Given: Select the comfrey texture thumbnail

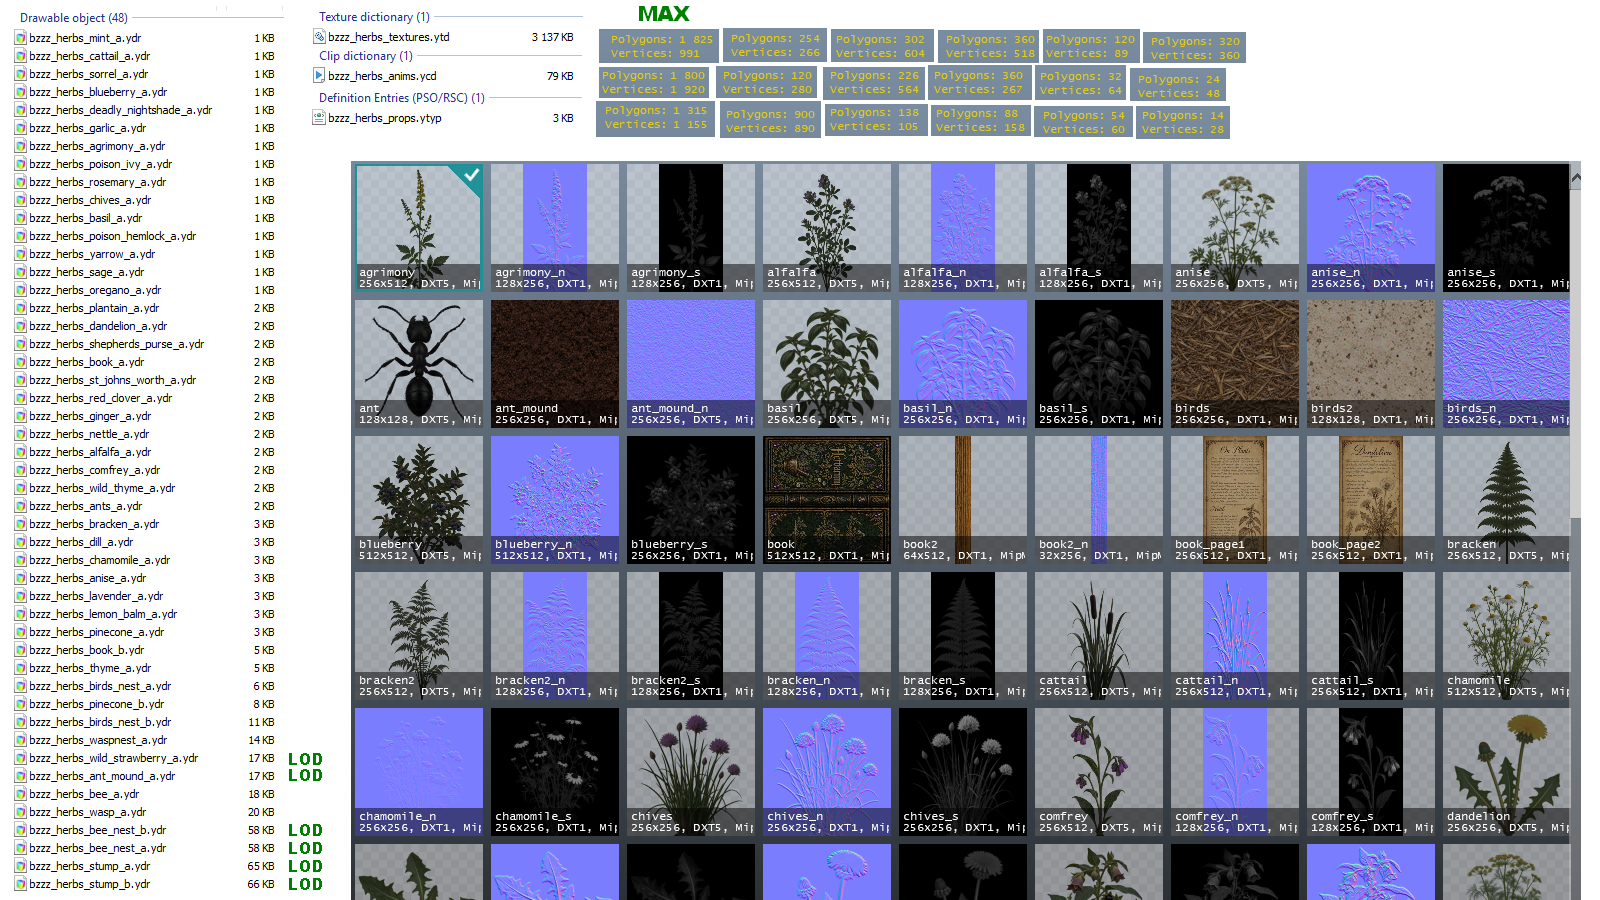Looking at the screenshot, I should coord(1099,772).
